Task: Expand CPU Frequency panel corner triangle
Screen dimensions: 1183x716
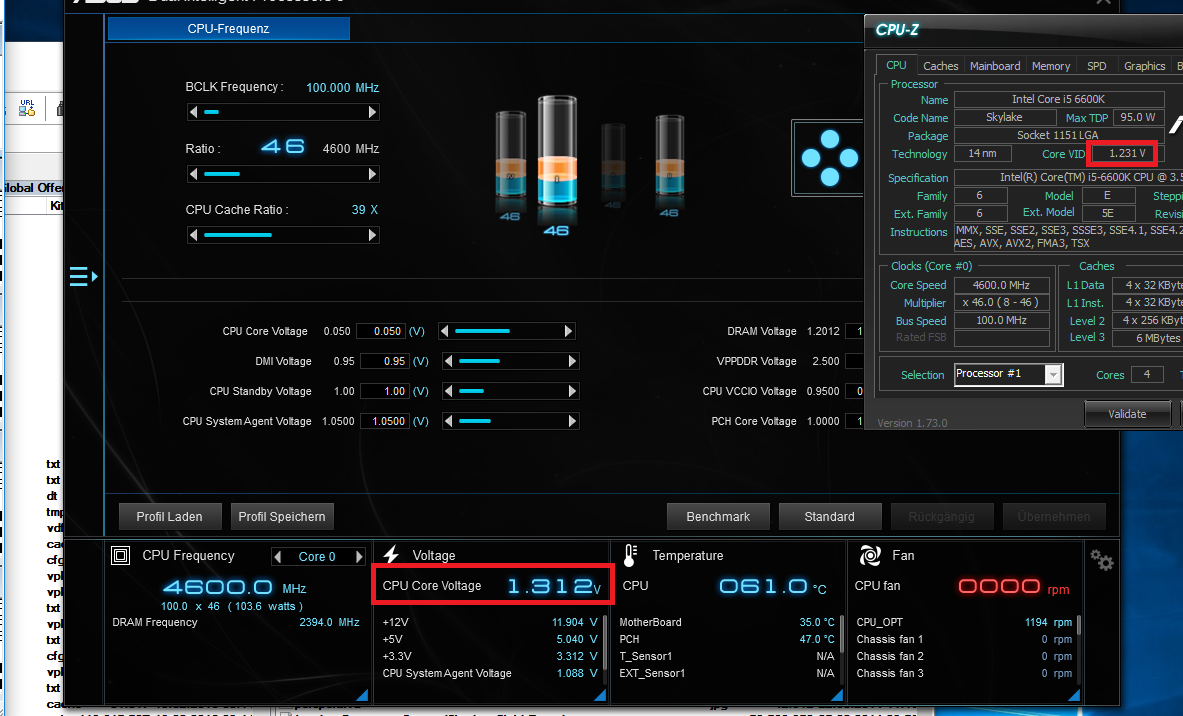Action: 361,695
